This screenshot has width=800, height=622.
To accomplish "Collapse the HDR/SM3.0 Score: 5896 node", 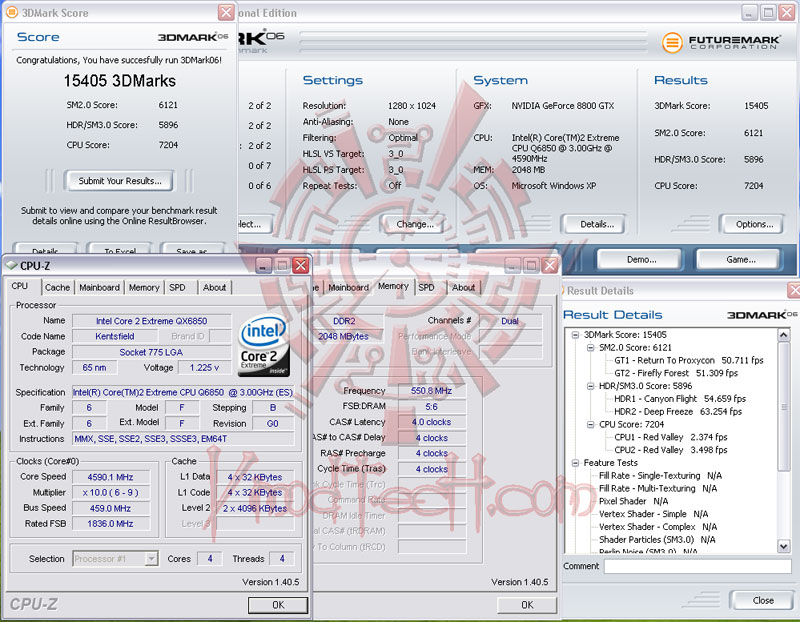I will pyautogui.click(x=591, y=386).
